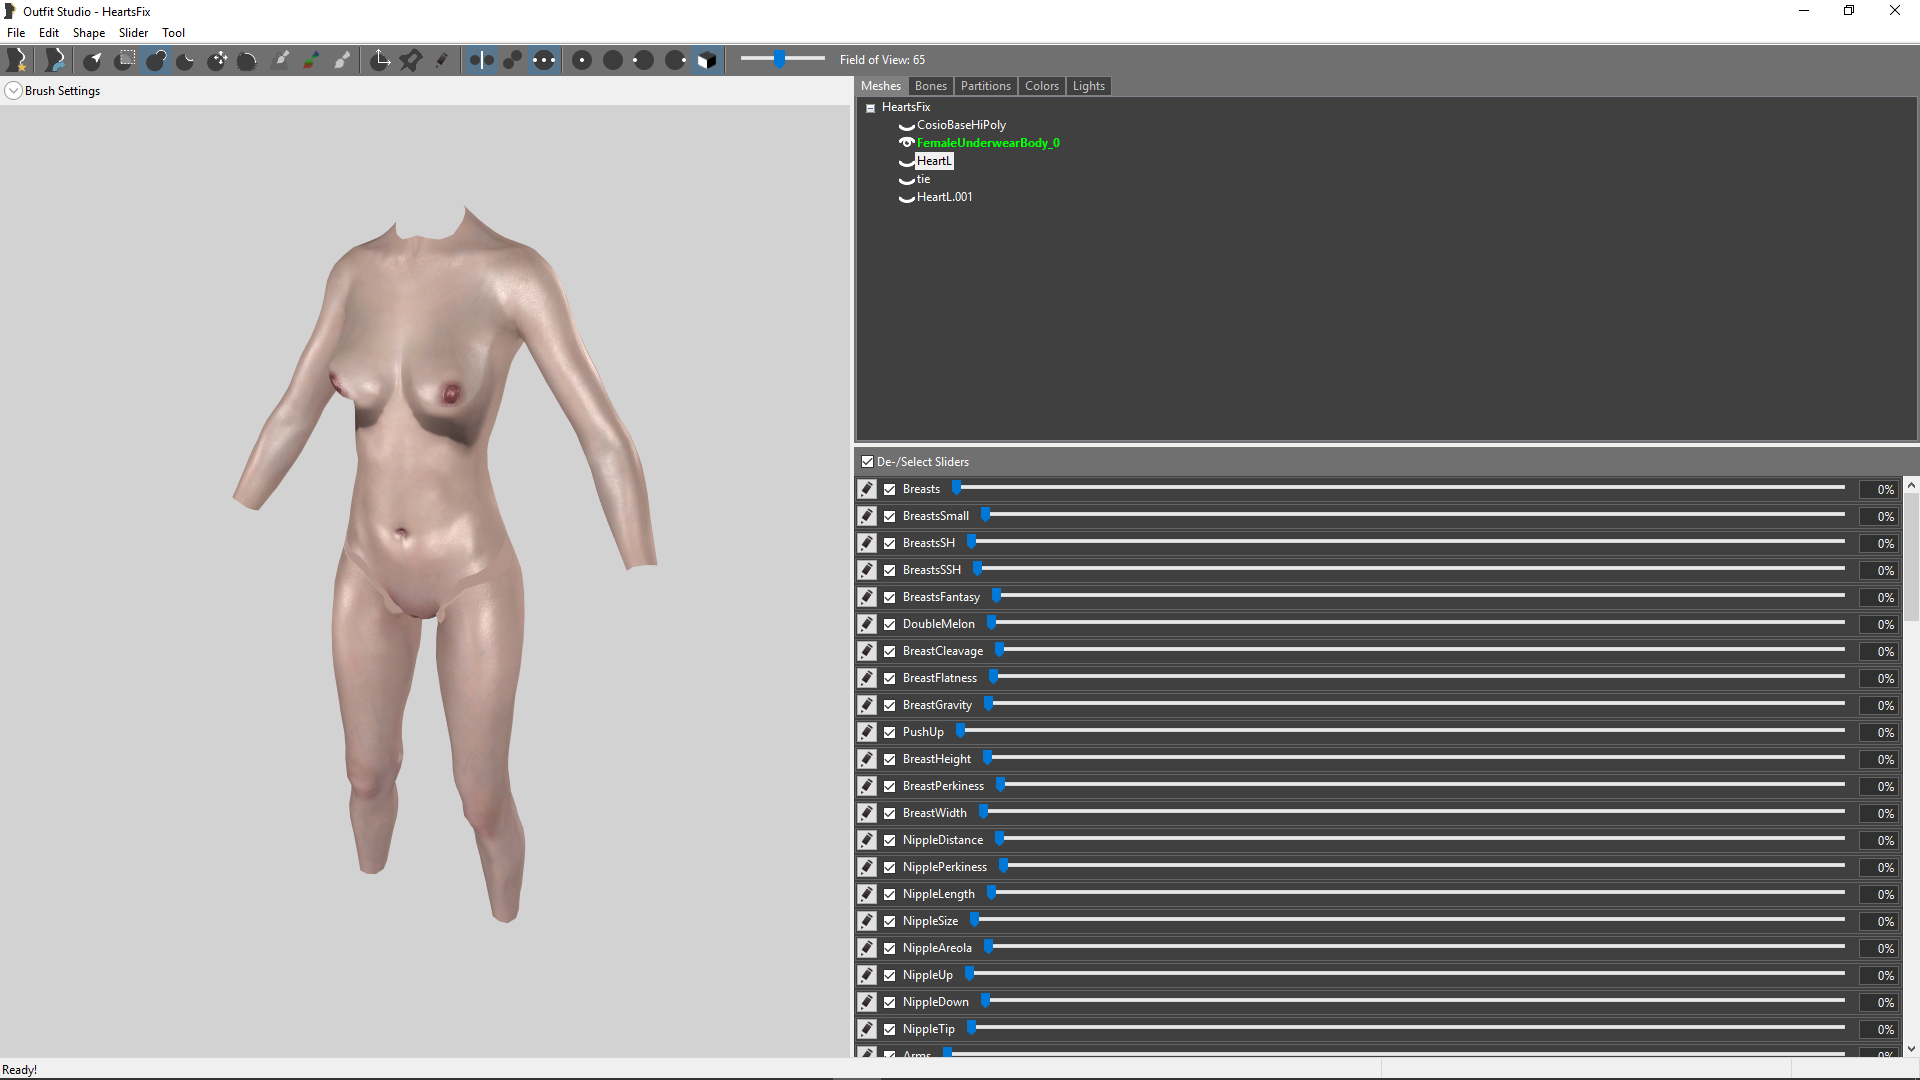
Task: Click the edit pencil for NippleUp slider
Action: [x=867, y=975]
